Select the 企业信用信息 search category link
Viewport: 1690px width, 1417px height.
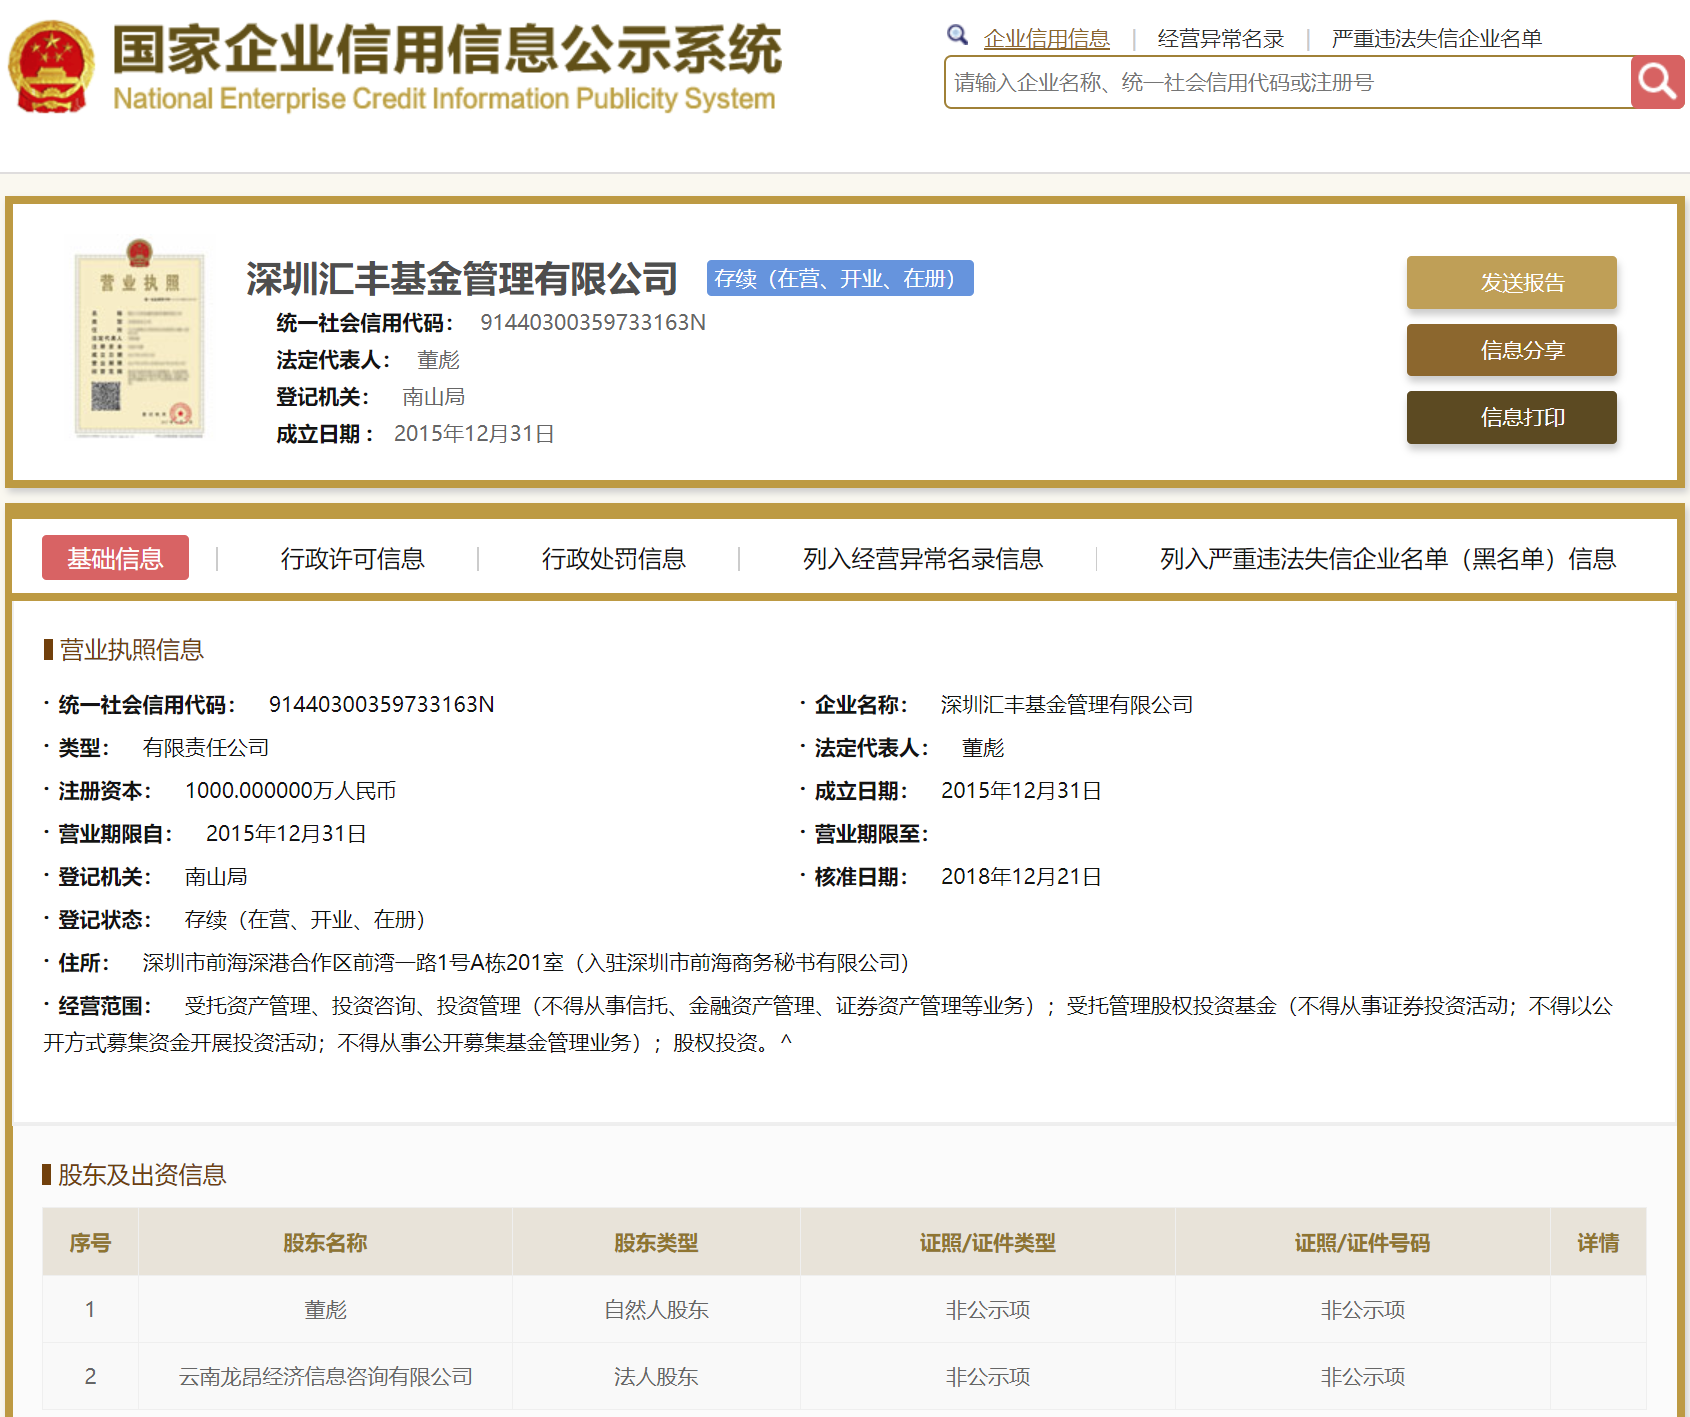[1046, 39]
